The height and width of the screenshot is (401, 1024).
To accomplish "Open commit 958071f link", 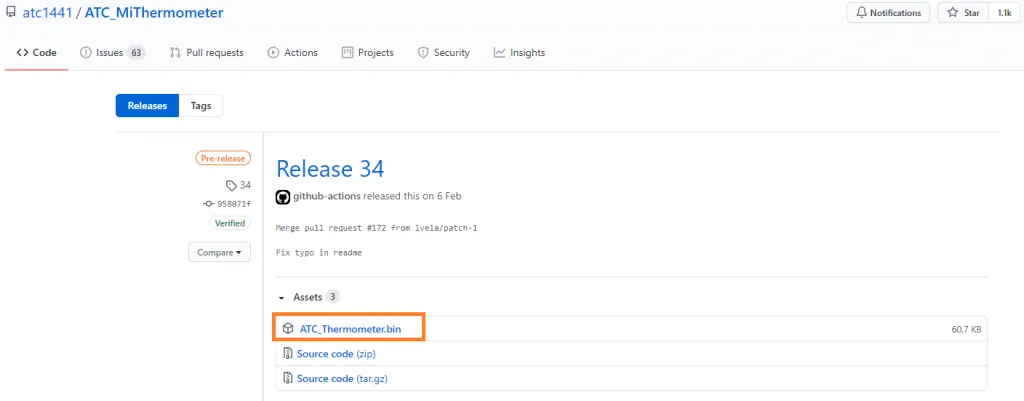I will click(234, 204).
